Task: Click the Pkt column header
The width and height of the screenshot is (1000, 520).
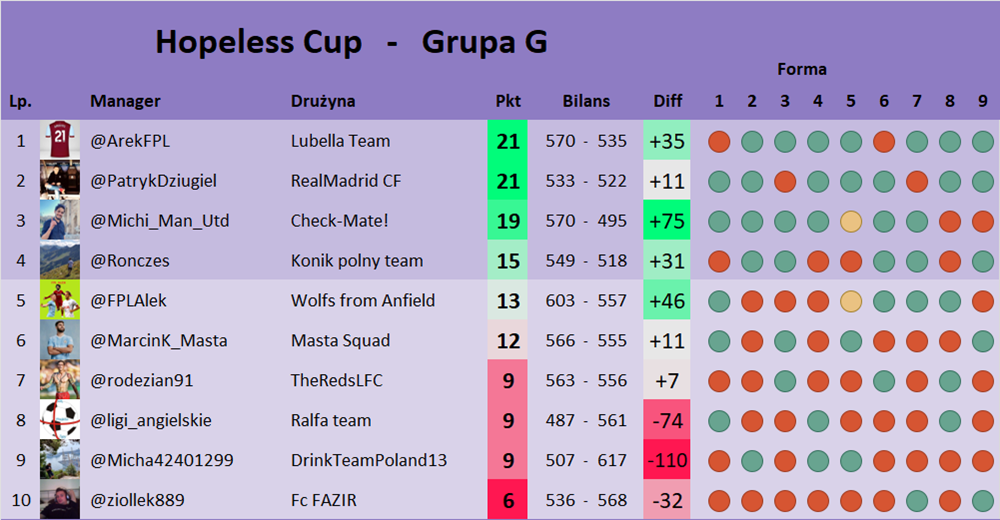Action: click(508, 101)
